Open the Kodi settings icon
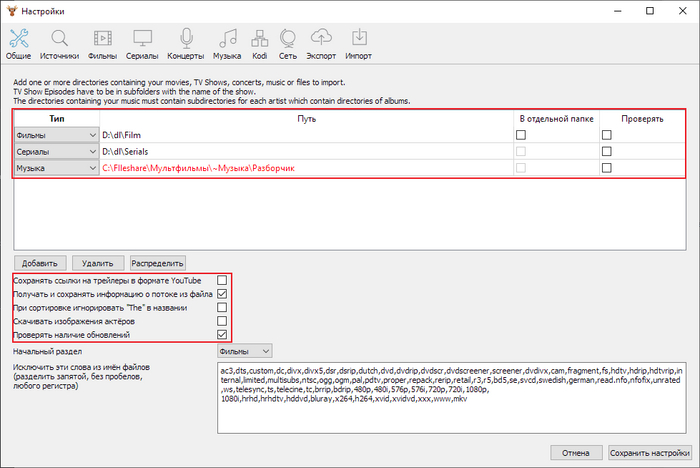The image size is (700, 468). click(x=260, y=42)
